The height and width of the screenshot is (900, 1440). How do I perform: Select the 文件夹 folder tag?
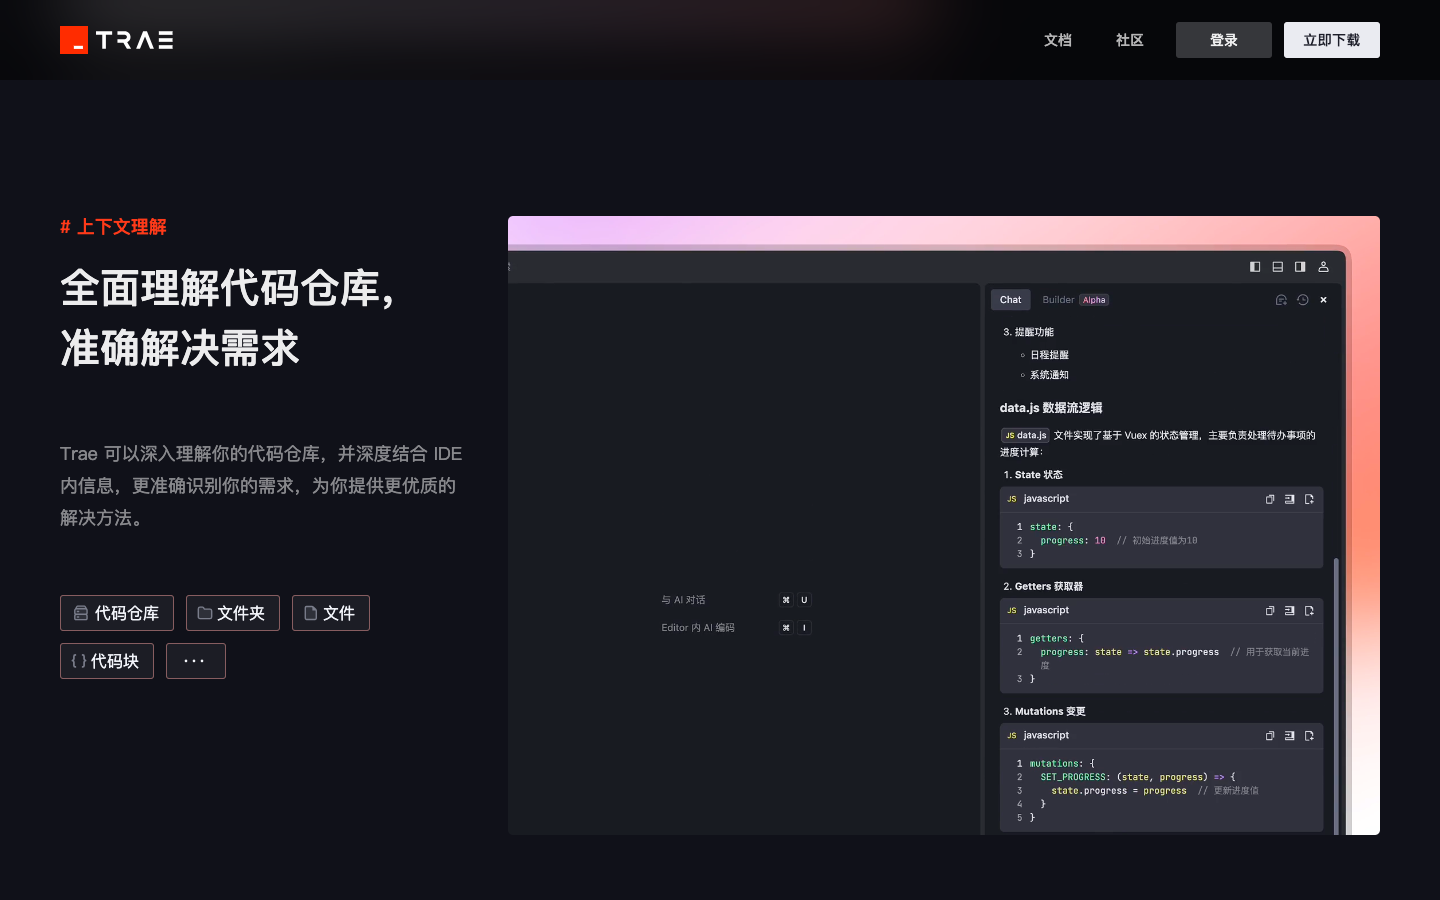pyautogui.click(x=233, y=613)
